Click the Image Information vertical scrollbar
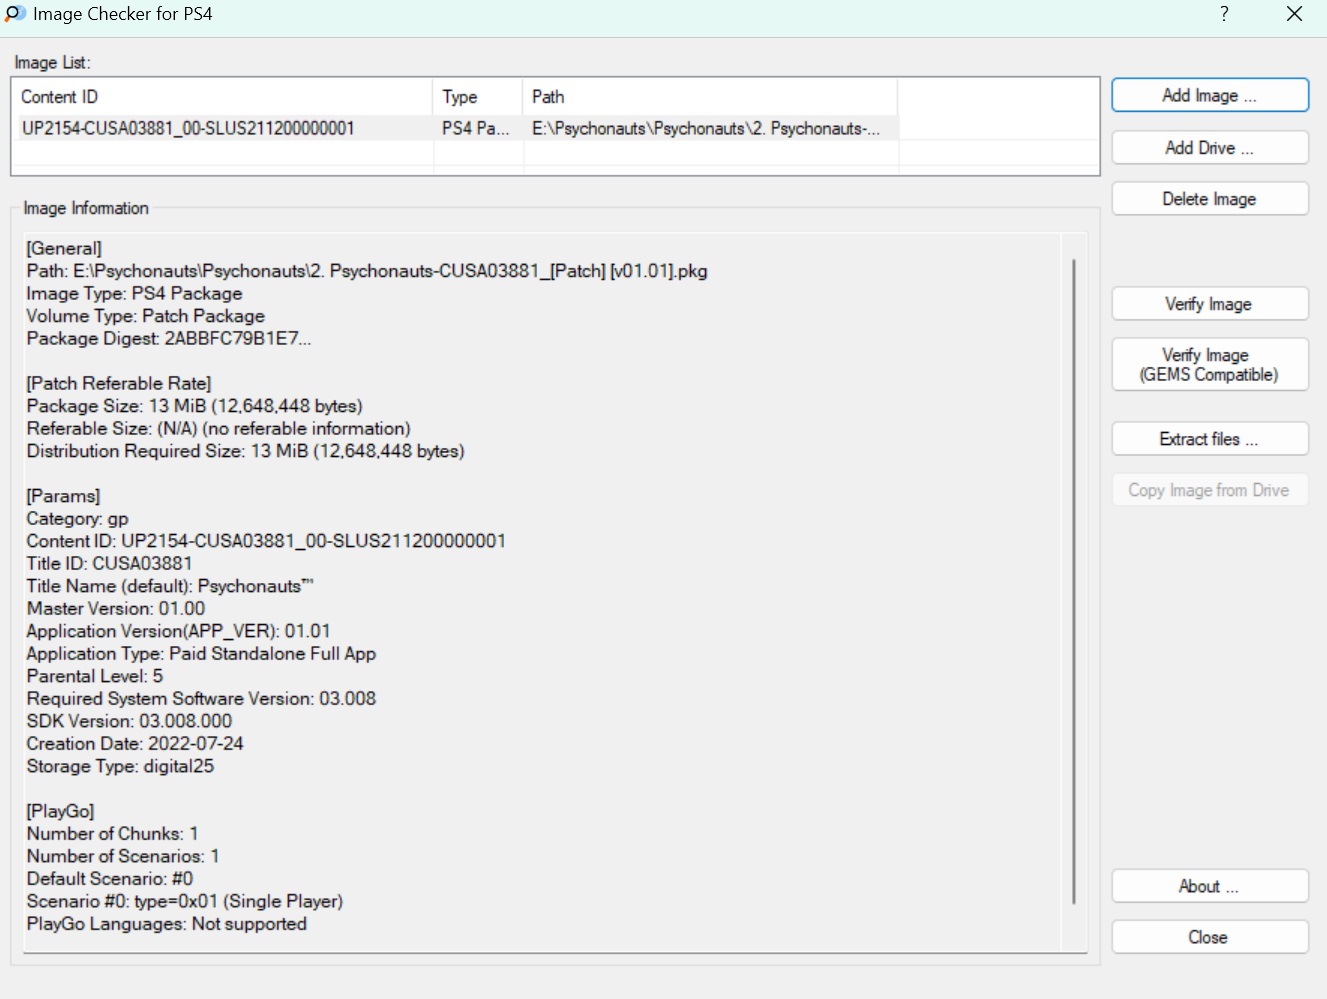The height and width of the screenshot is (999, 1327). 1074,580
